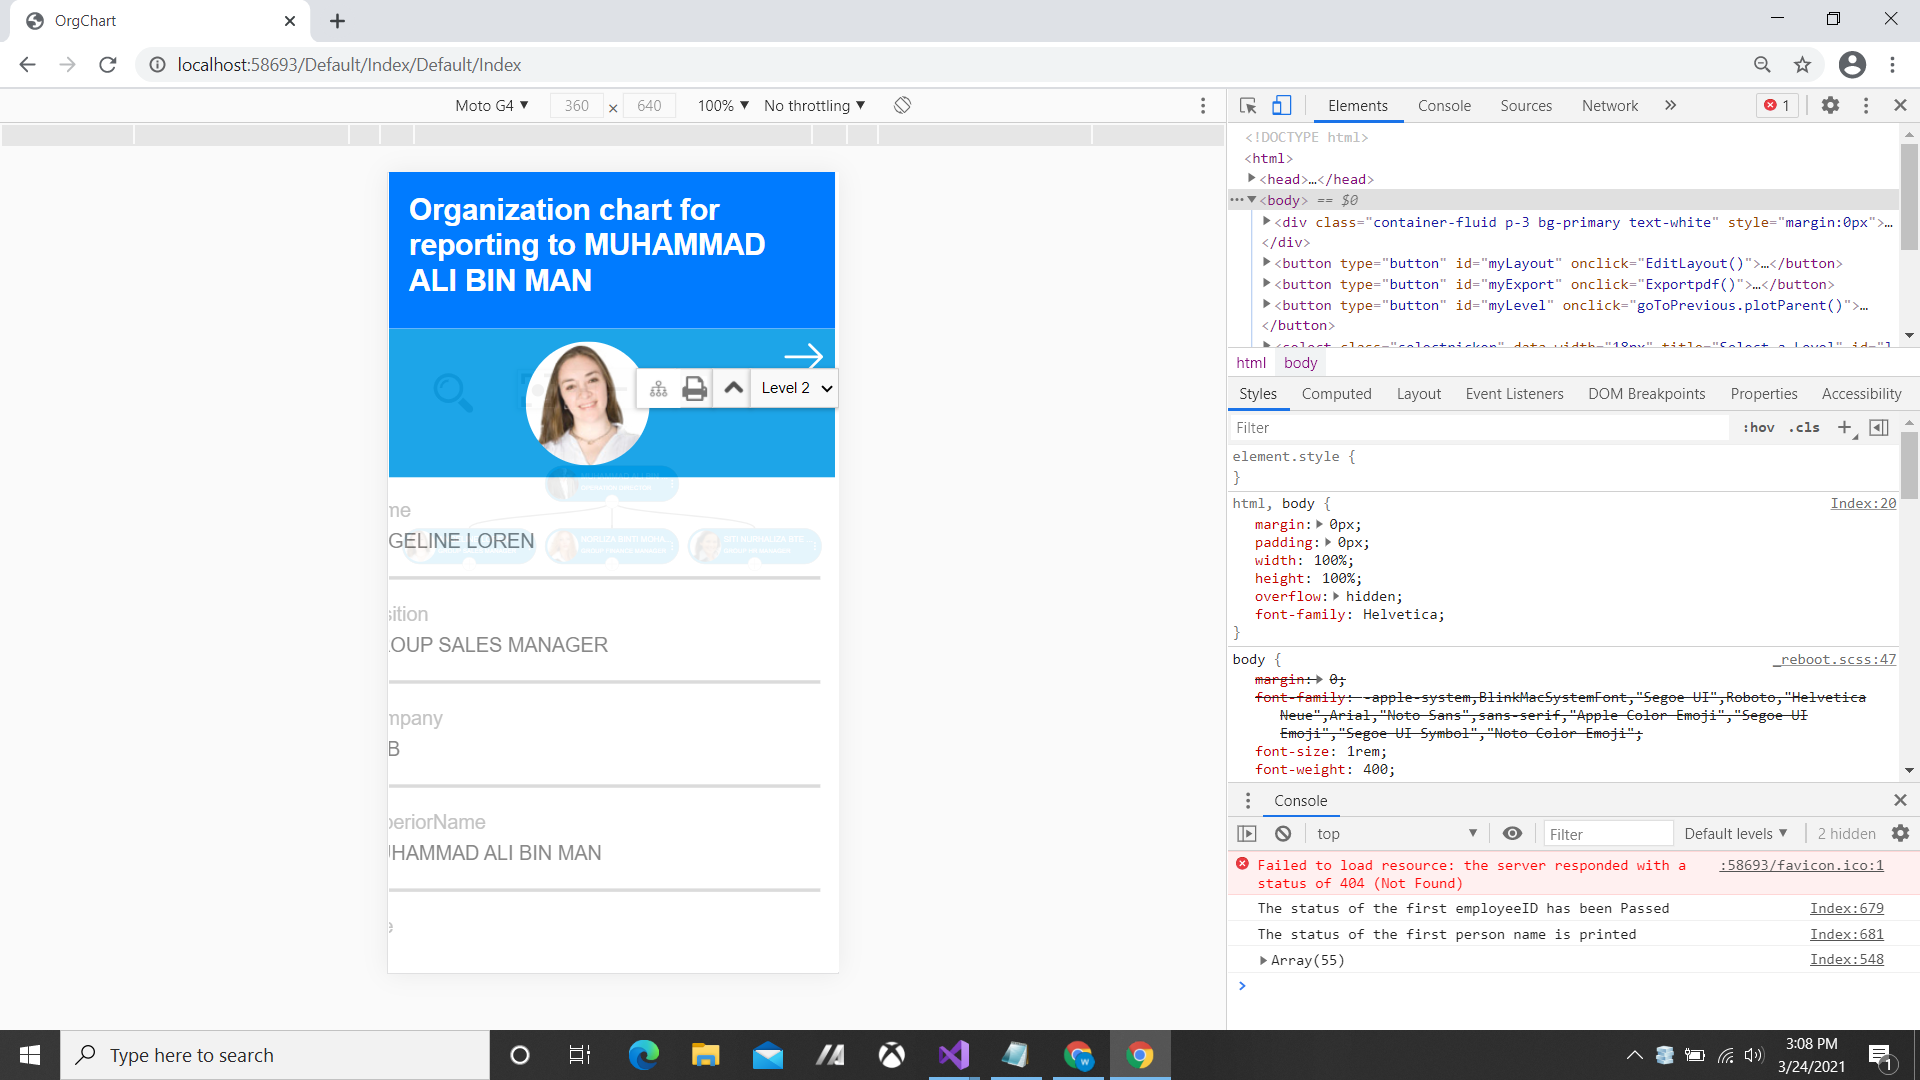Click the employee profile photo

click(x=587, y=403)
